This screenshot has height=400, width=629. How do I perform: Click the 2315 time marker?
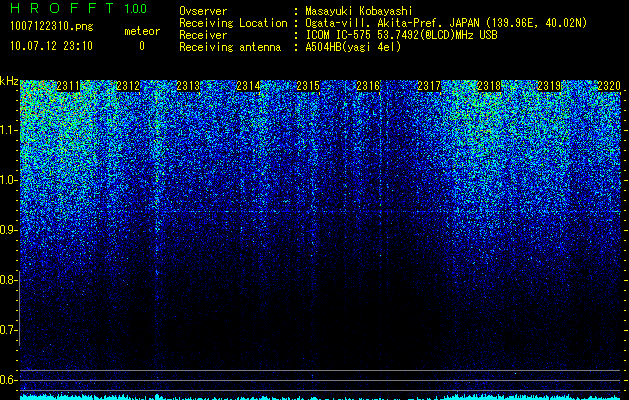click(x=308, y=86)
